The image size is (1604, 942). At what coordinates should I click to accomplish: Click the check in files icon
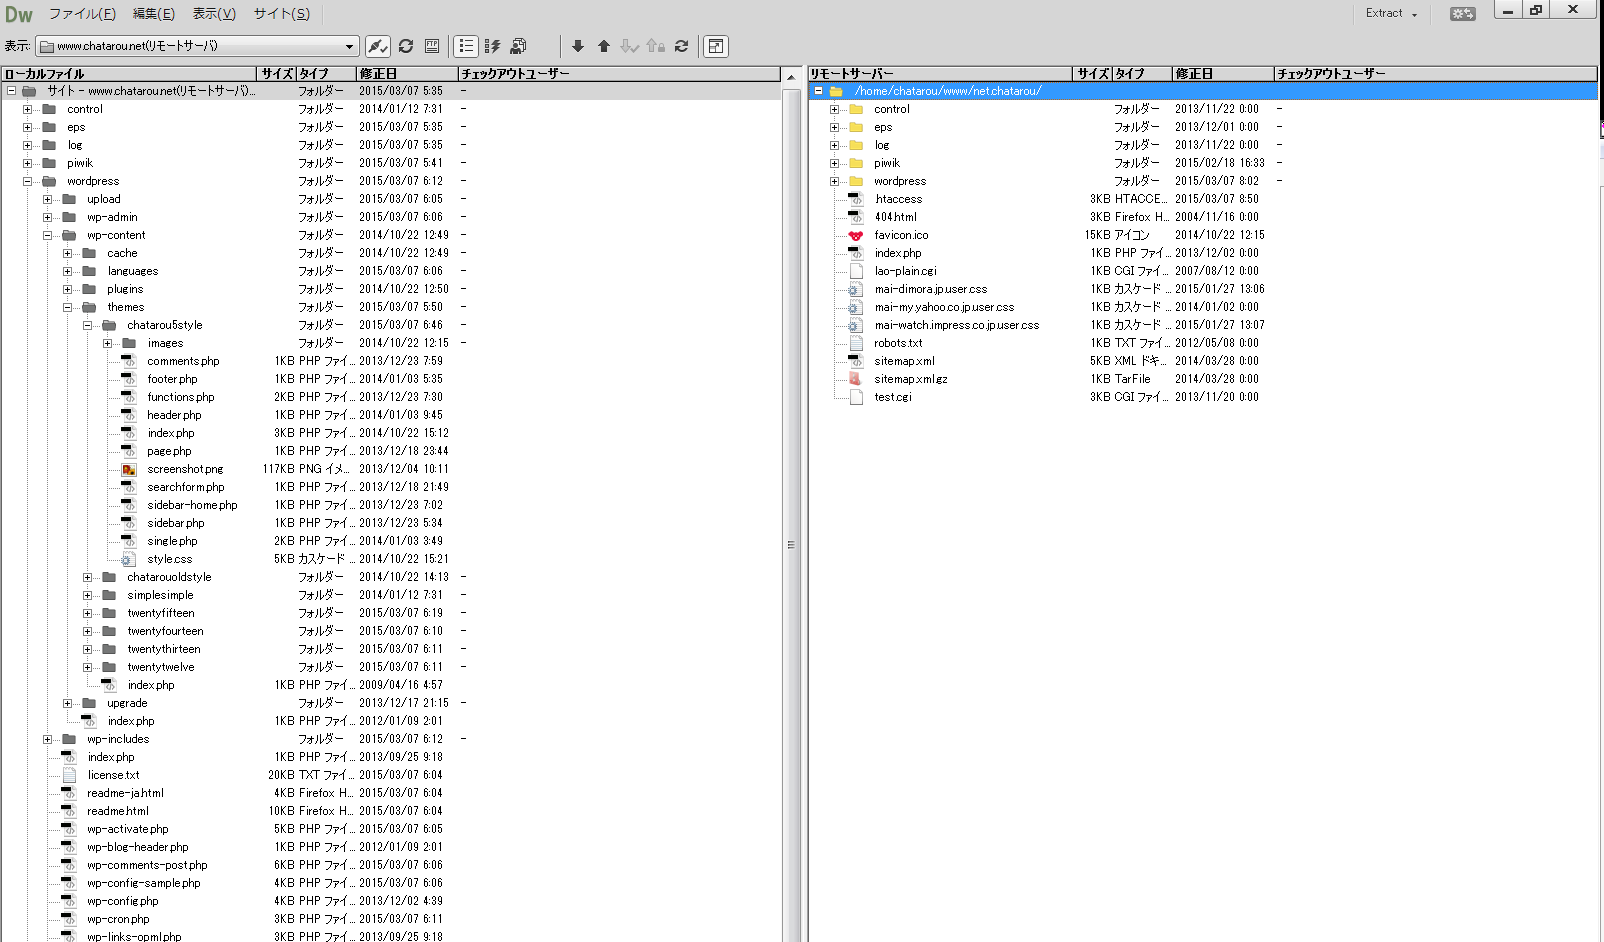click(x=656, y=46)
